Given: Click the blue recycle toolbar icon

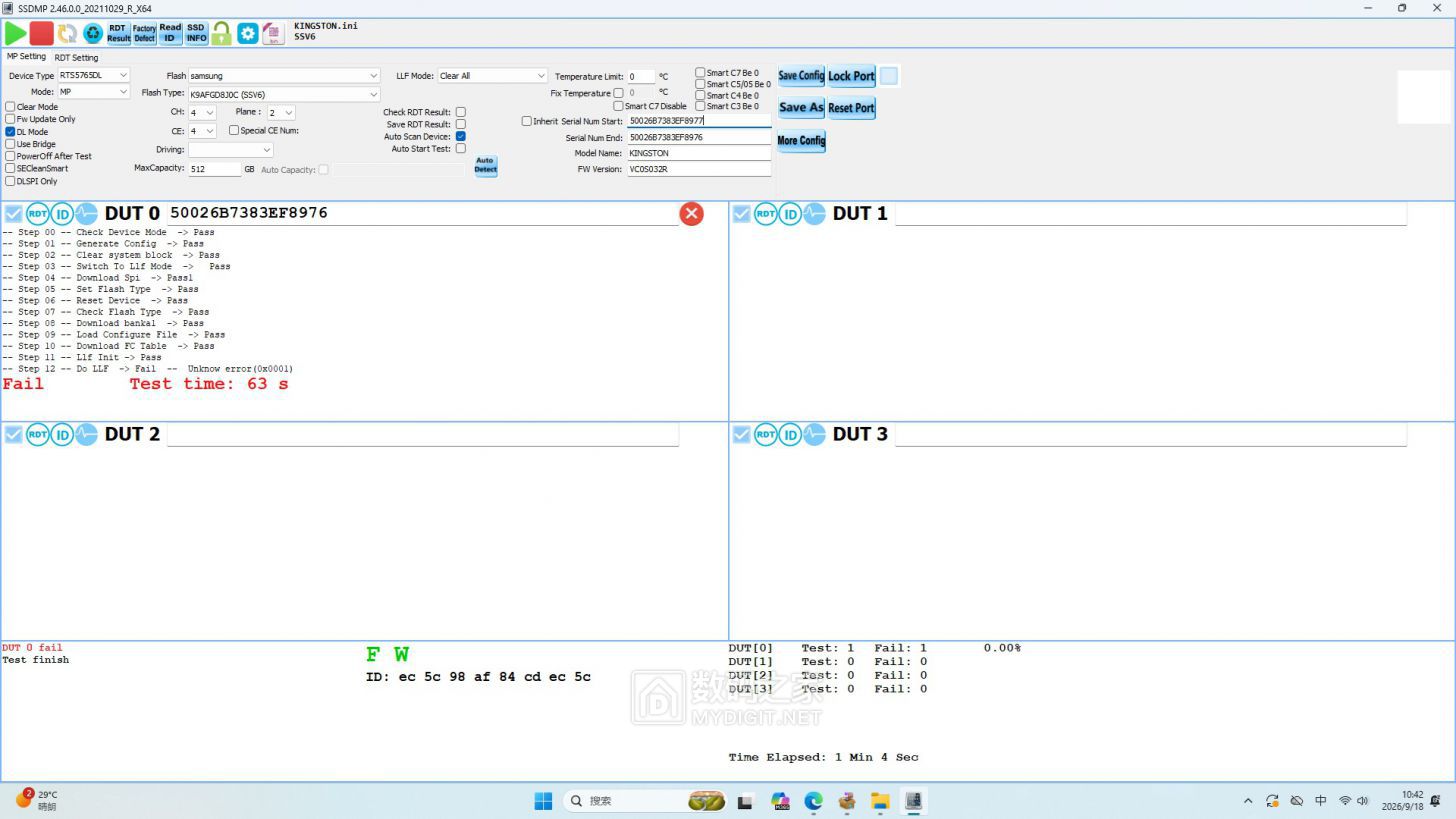Looking at the screenshot, I should coord(93,33).
